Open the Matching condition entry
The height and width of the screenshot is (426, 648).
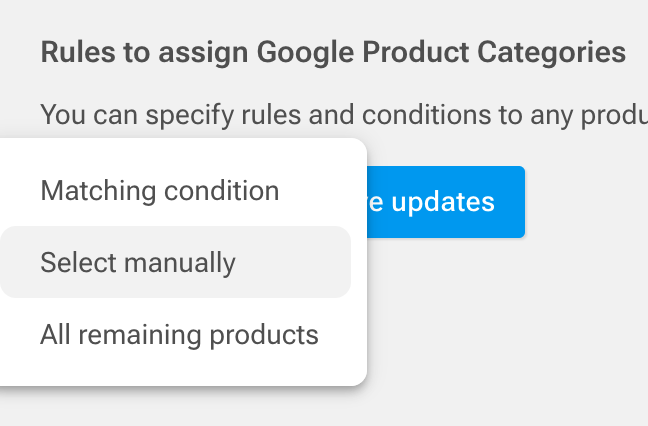tap(160, 190)
